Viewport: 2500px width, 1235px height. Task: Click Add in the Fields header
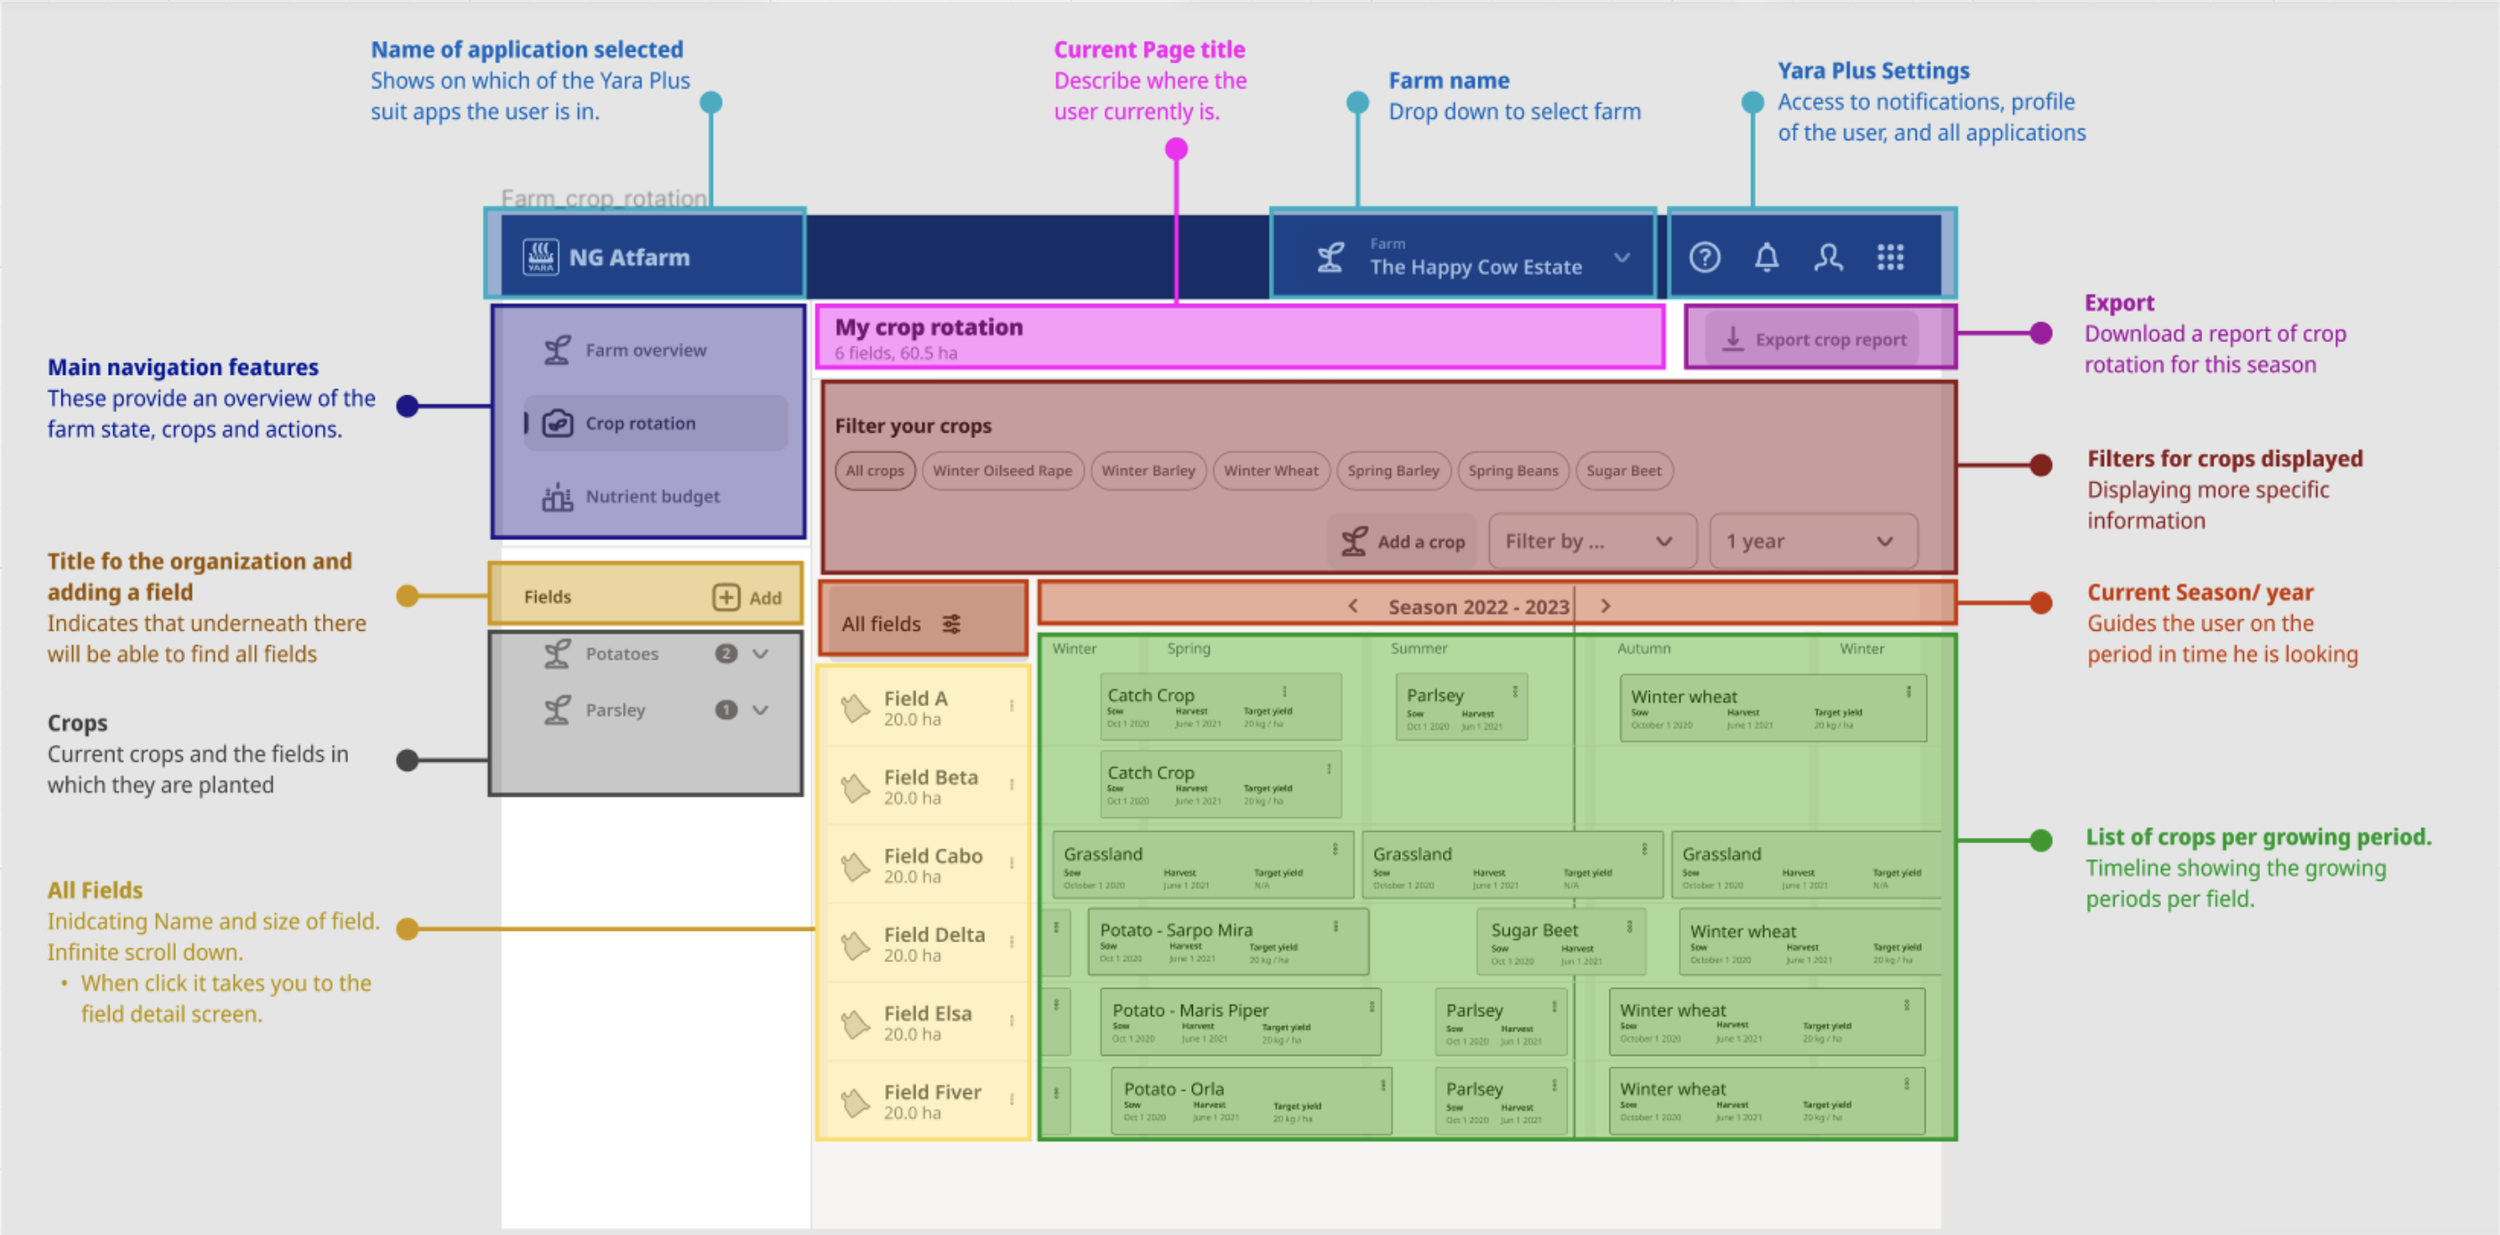coord(748,597)
